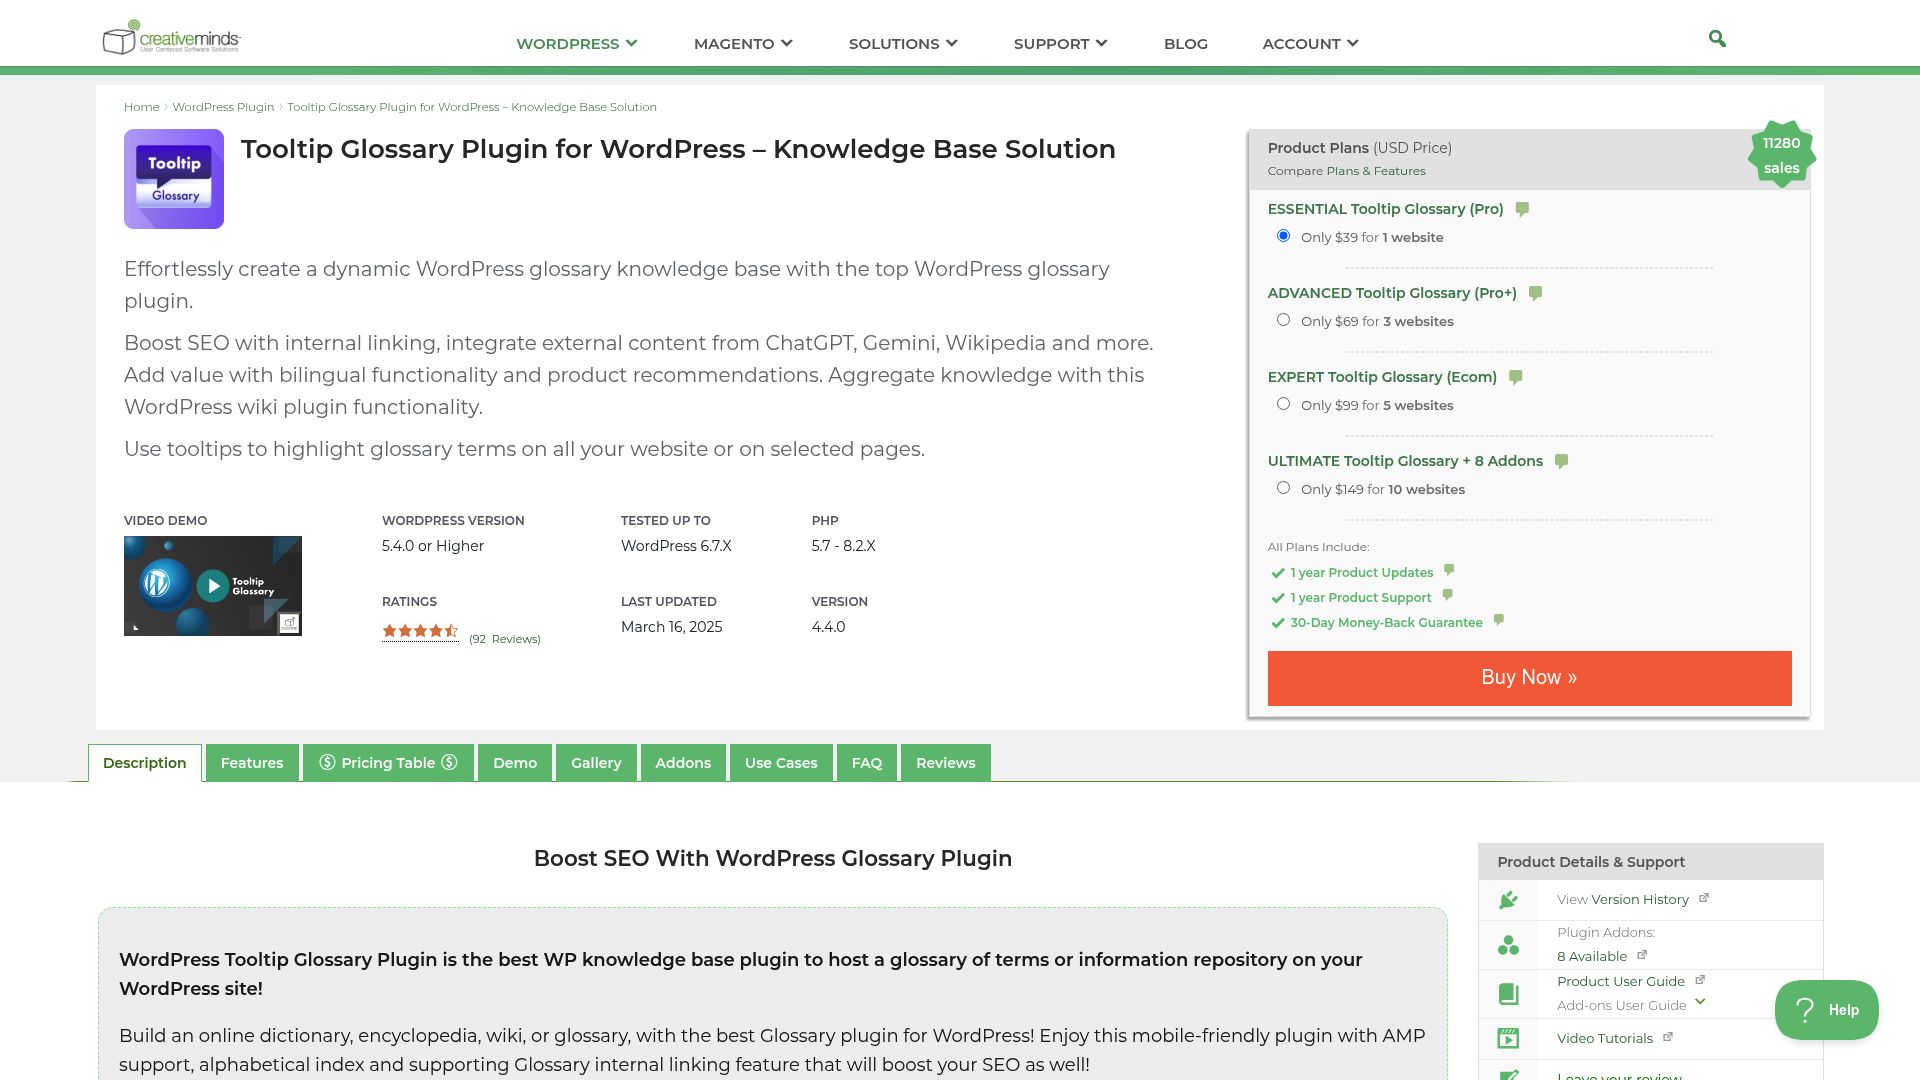
Task: Switch to the Features tab
Action: 251,762
